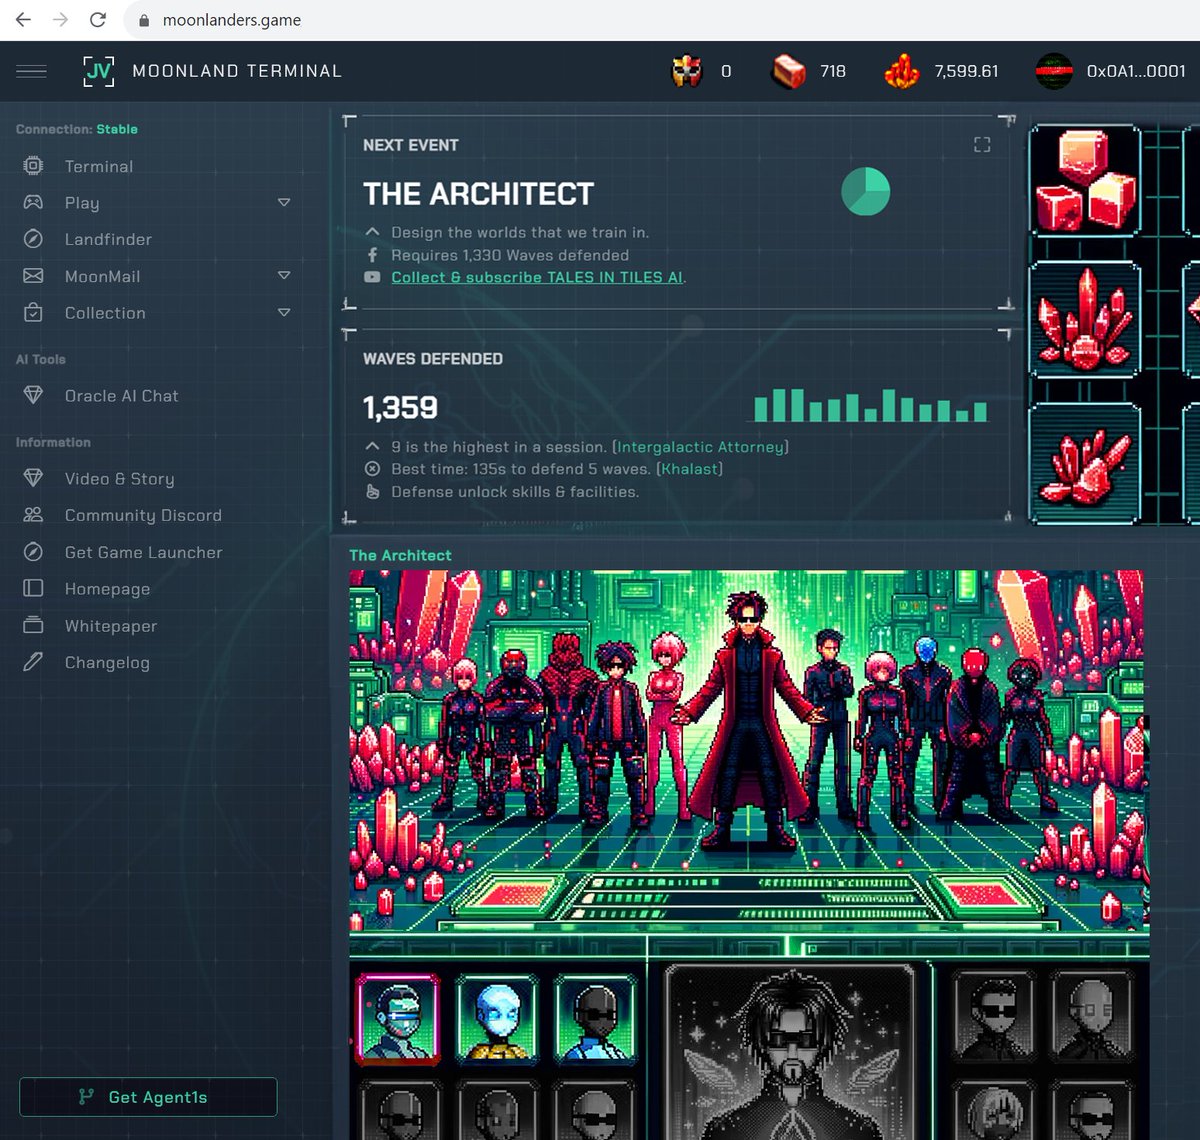Expand the Collection submenu arrow
The width and height of the screenshot is (1200, 1140).
[284, 312]
